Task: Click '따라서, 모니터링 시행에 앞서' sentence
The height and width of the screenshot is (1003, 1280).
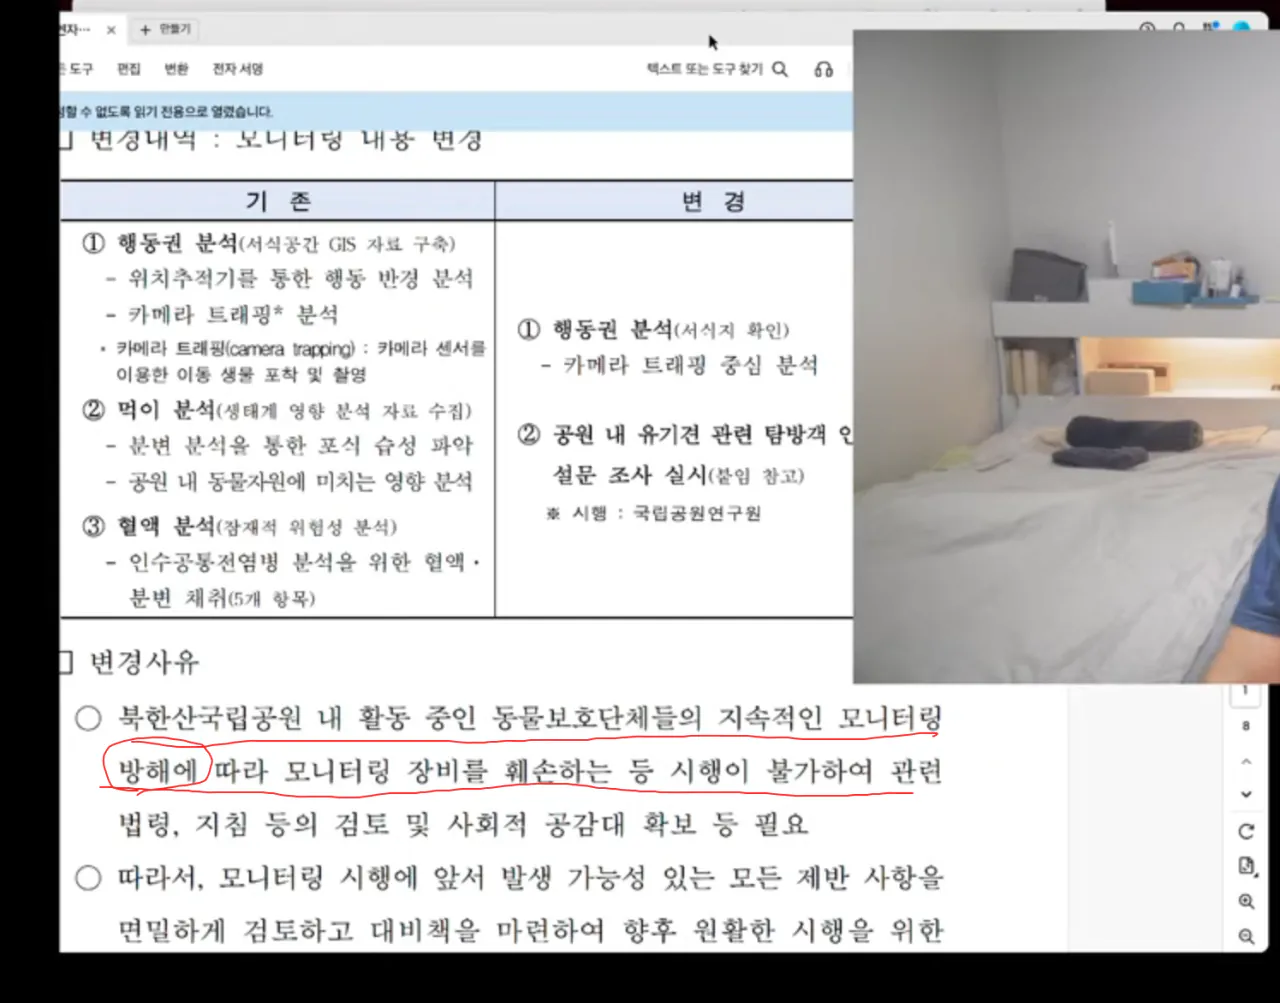Action: coord(300,878)
